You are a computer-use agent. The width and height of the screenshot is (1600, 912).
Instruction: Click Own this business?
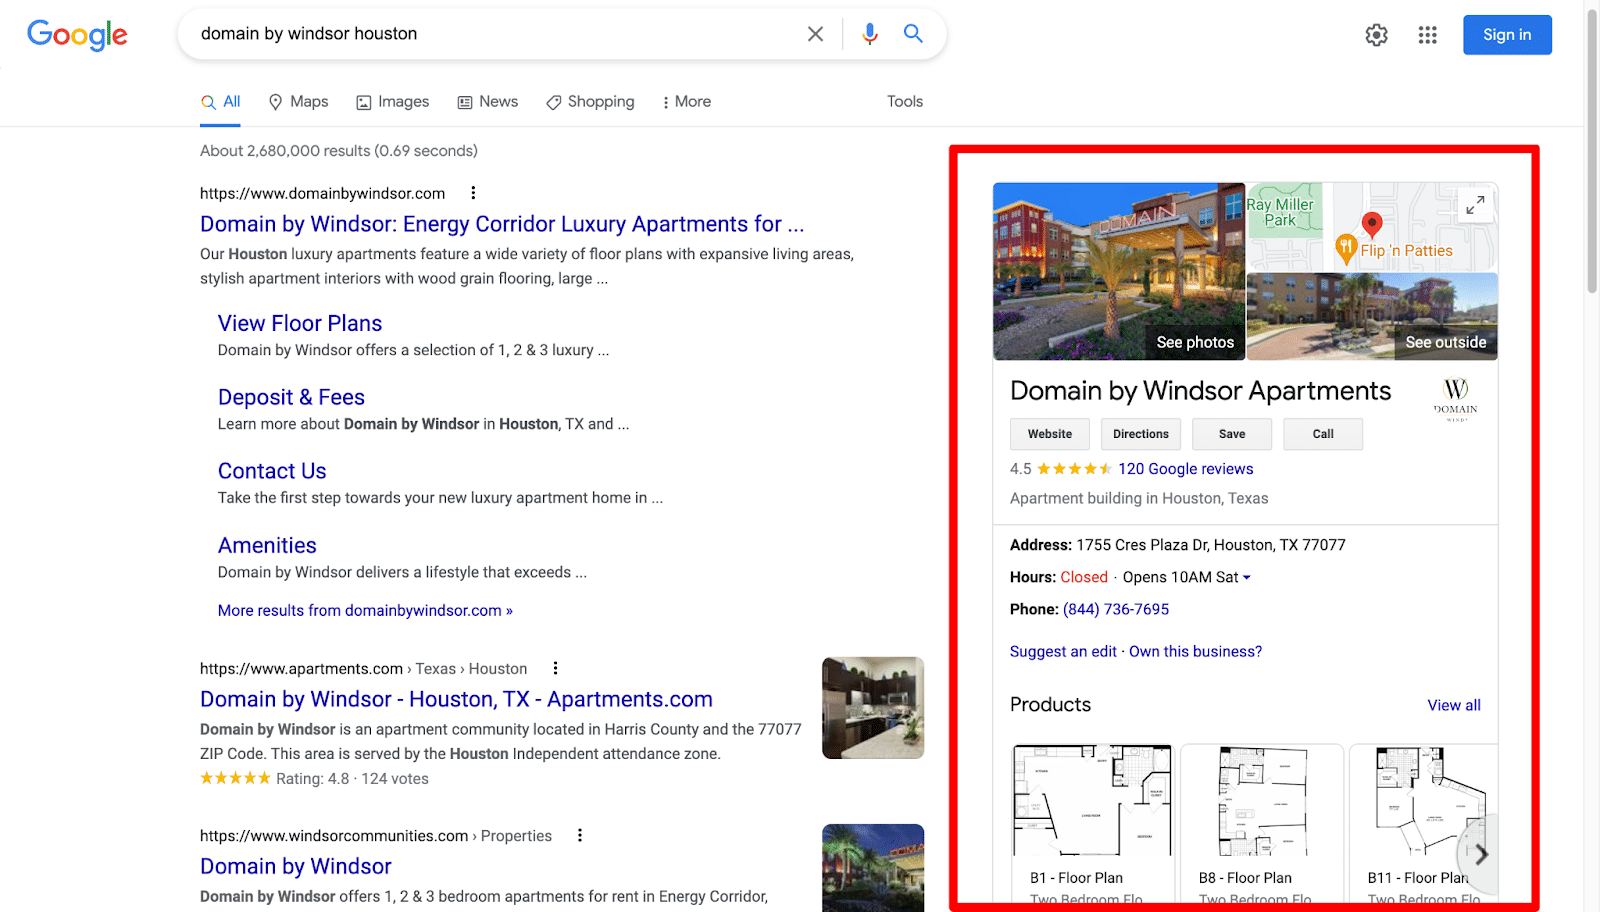tap(1195, 651)
